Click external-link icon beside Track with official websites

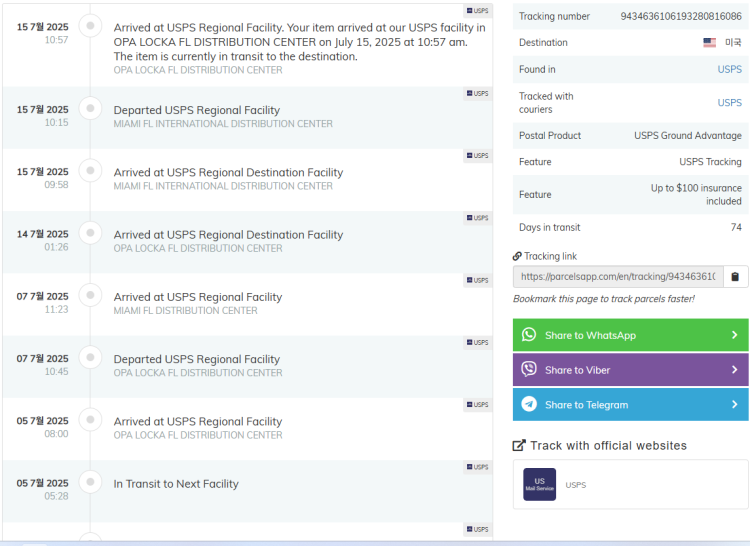519,446
